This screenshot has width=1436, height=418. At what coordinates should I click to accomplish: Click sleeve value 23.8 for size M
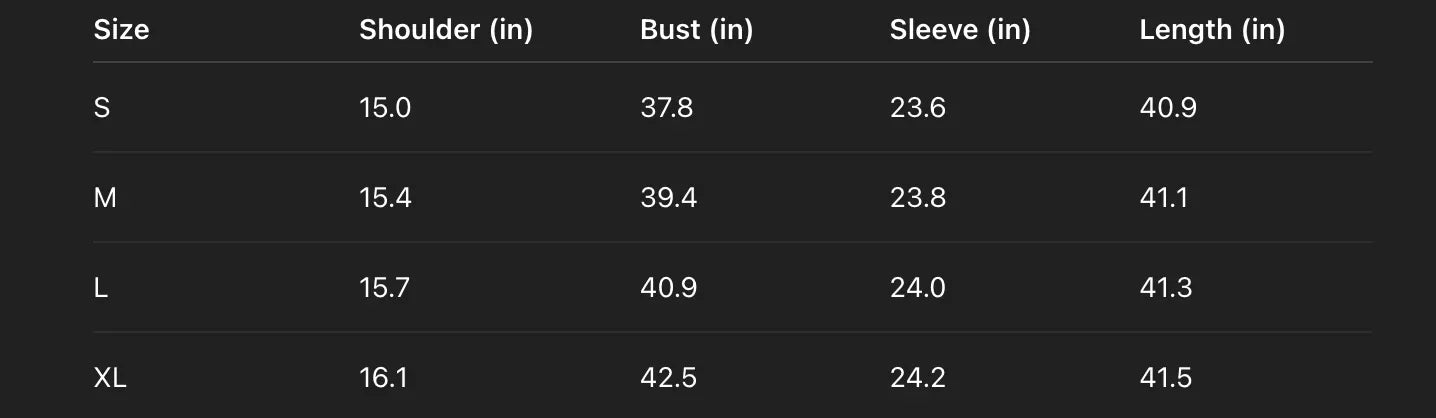(917, 198)
